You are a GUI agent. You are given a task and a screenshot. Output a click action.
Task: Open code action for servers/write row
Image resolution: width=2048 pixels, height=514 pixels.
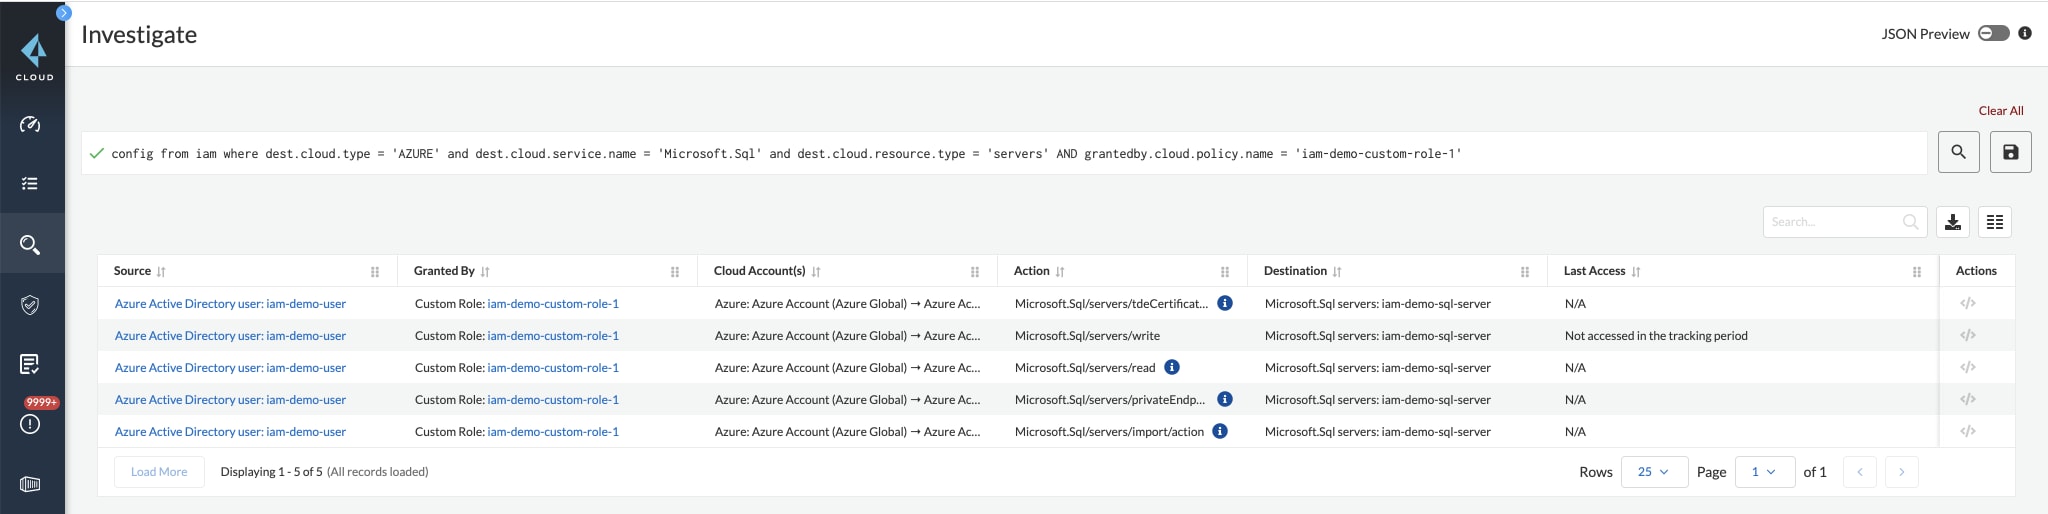coord(1968,335)
